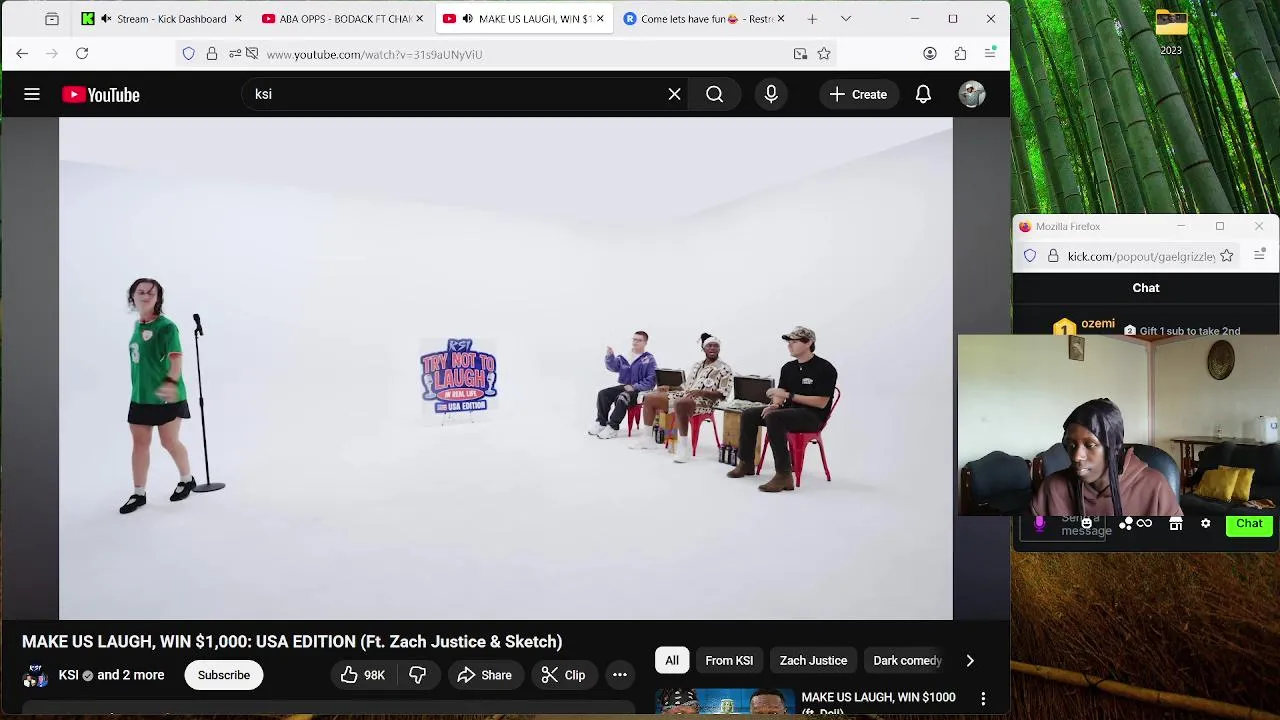Switch to 'Come lets have fun' tab
This screenshot has width=1280, height=720.
click(x=703, y=18)
